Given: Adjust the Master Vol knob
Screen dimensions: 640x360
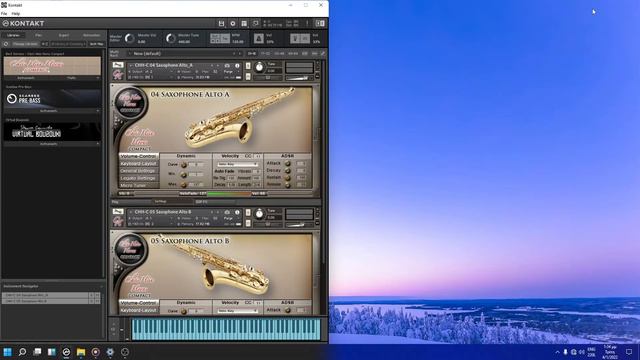Looking at the screenshot, I should (130, 39).
